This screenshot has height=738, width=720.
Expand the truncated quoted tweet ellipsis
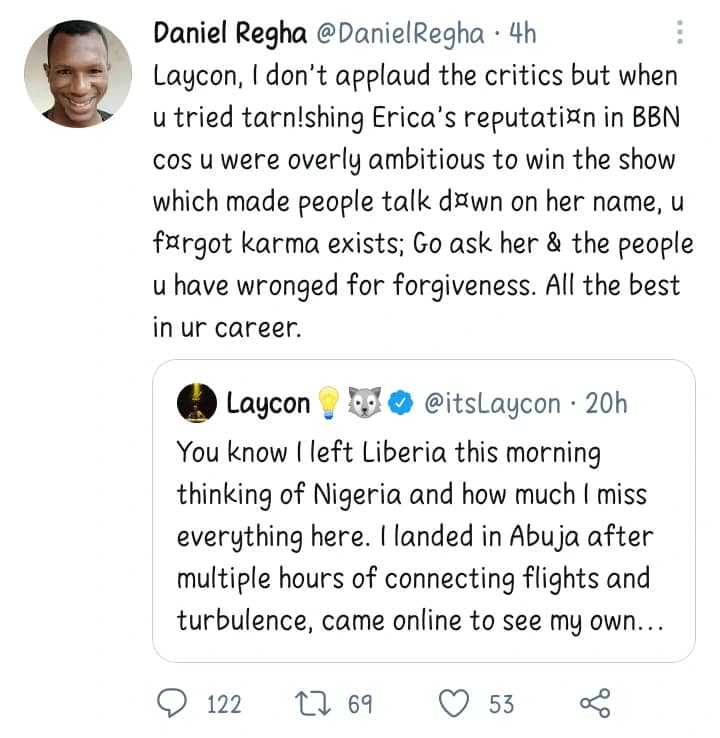650,621
